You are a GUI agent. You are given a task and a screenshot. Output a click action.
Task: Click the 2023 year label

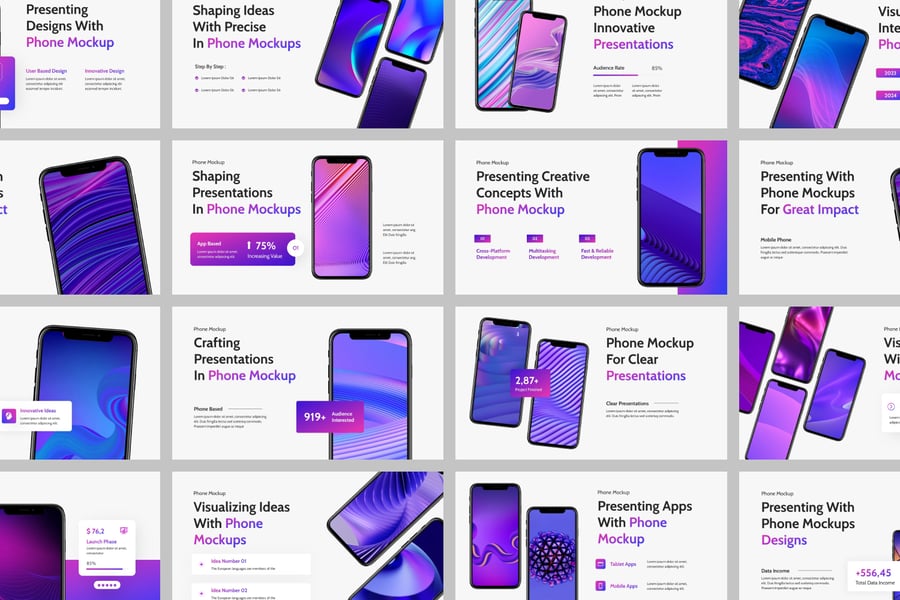pyautogui.click(x=888, y=73)
